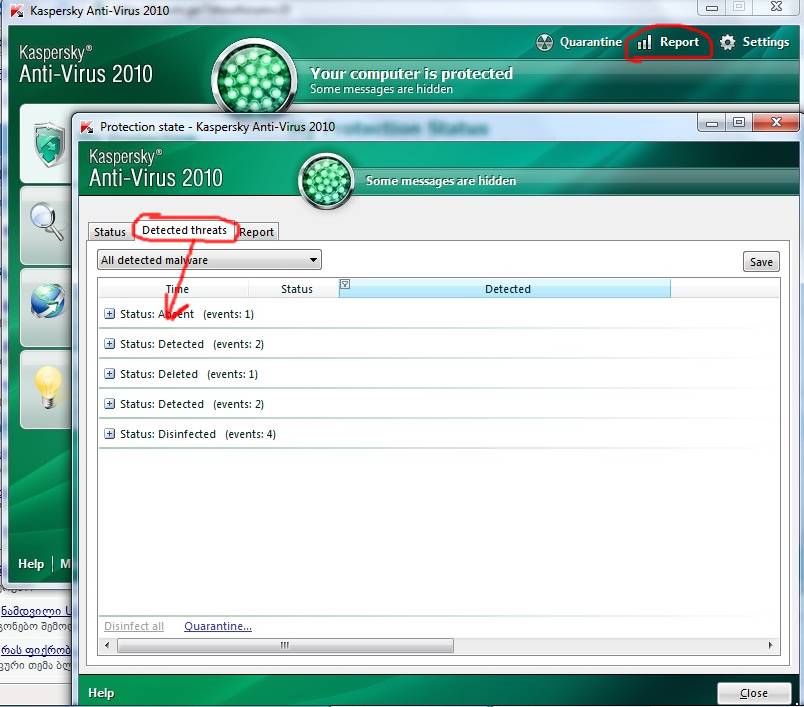Minimize the Protection state window
Image resolution: width=804 pixels, height=707 pixels.
(712, 123)
